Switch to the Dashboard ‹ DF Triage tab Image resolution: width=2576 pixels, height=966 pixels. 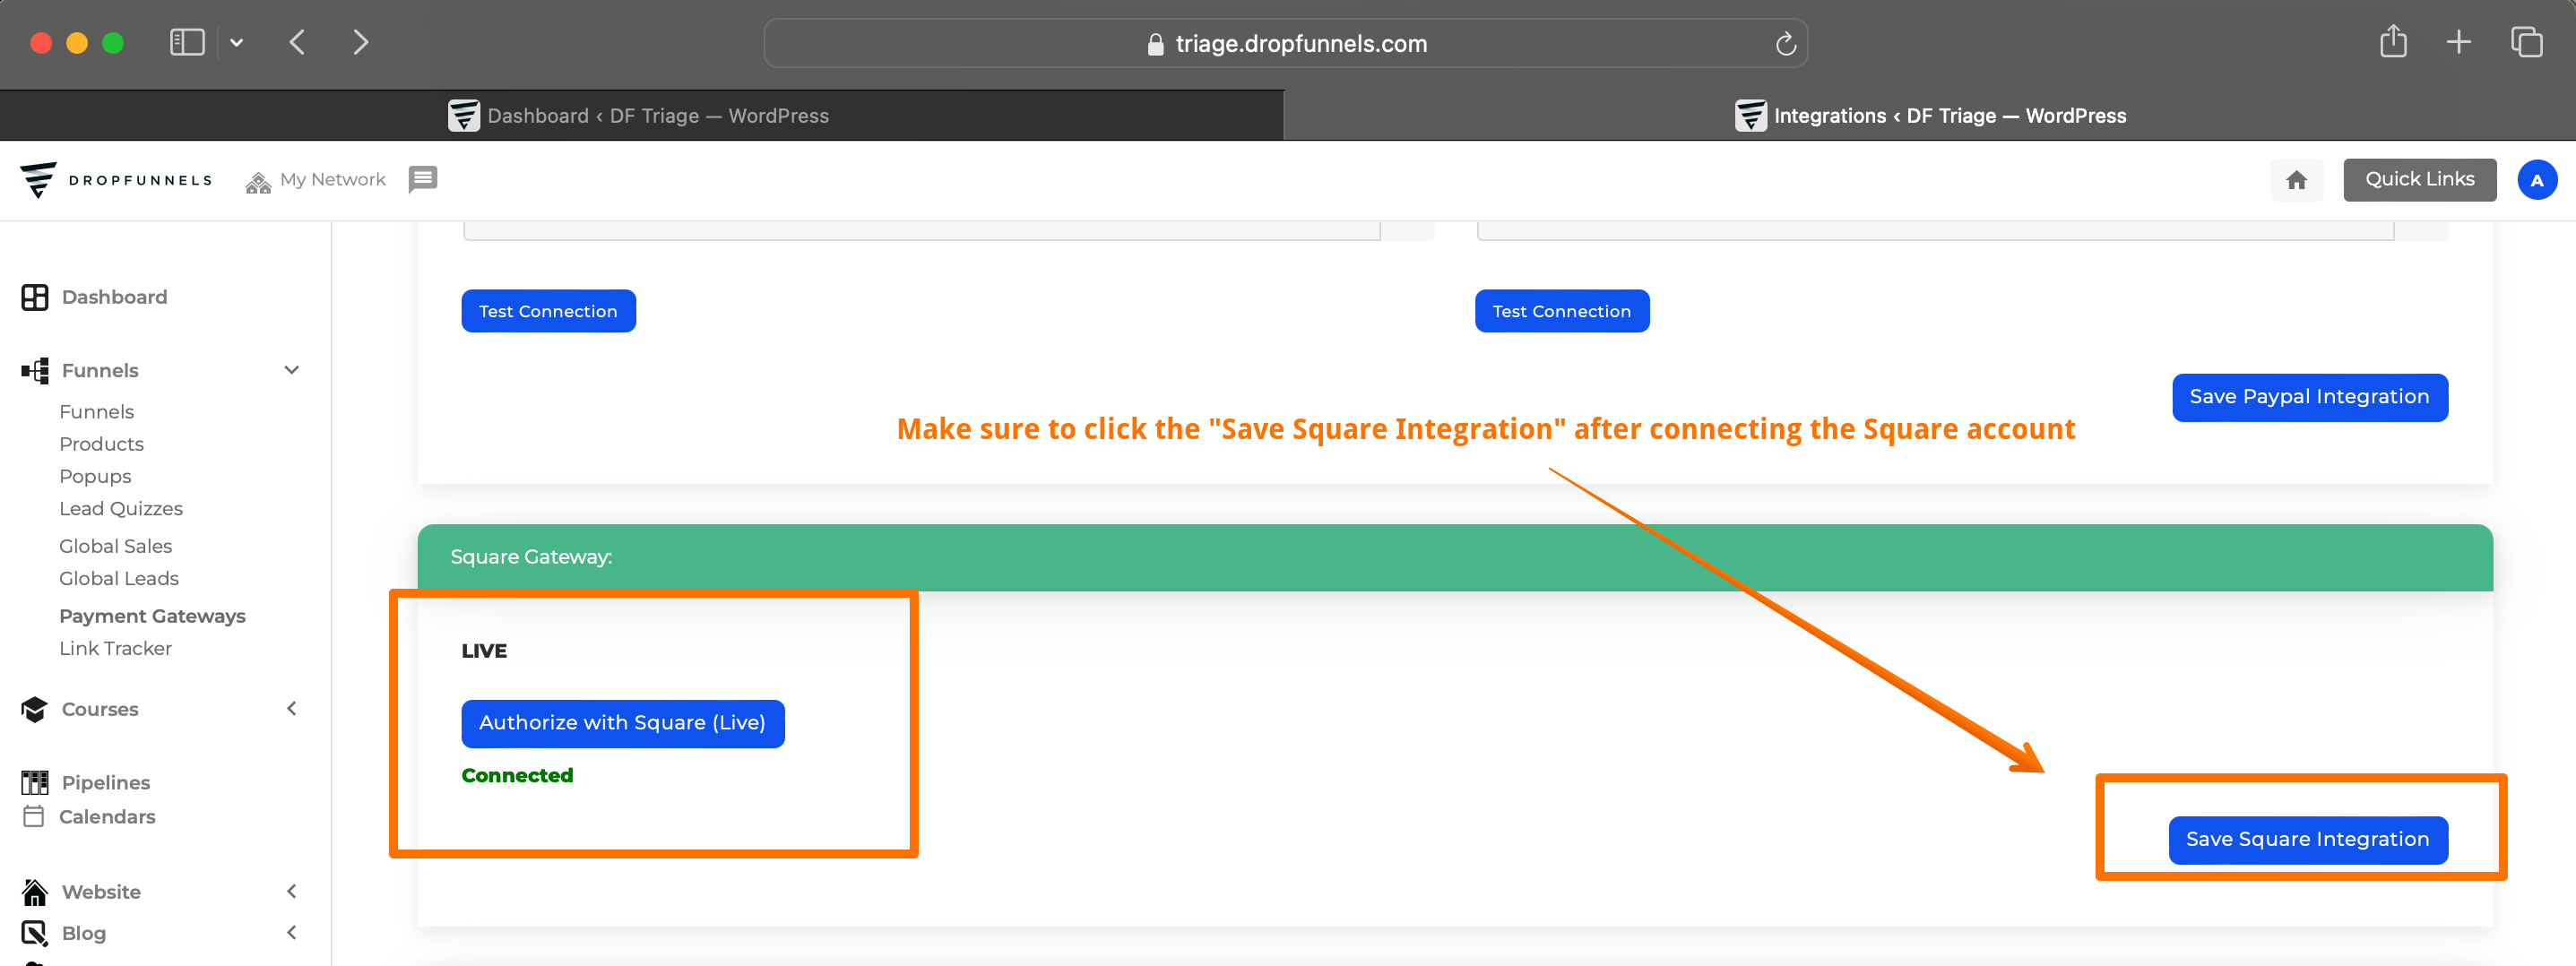pyautogui.click(x=641, y=115)
